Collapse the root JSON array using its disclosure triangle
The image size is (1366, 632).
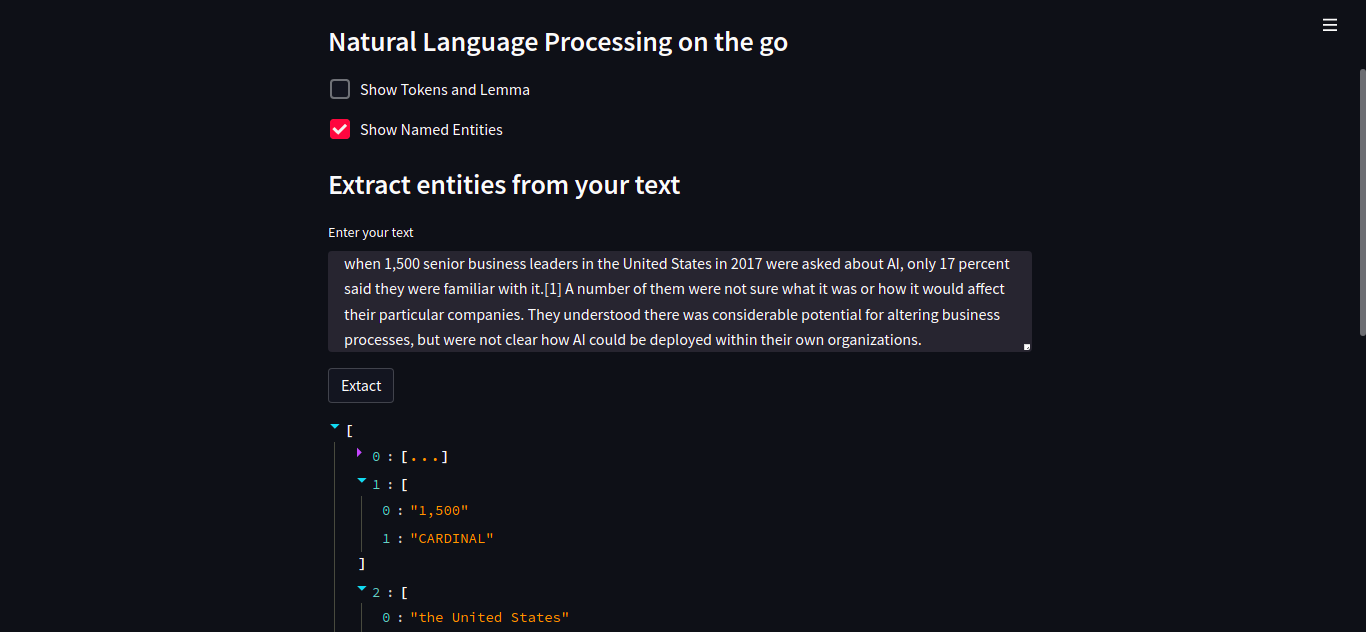point(335,425)
